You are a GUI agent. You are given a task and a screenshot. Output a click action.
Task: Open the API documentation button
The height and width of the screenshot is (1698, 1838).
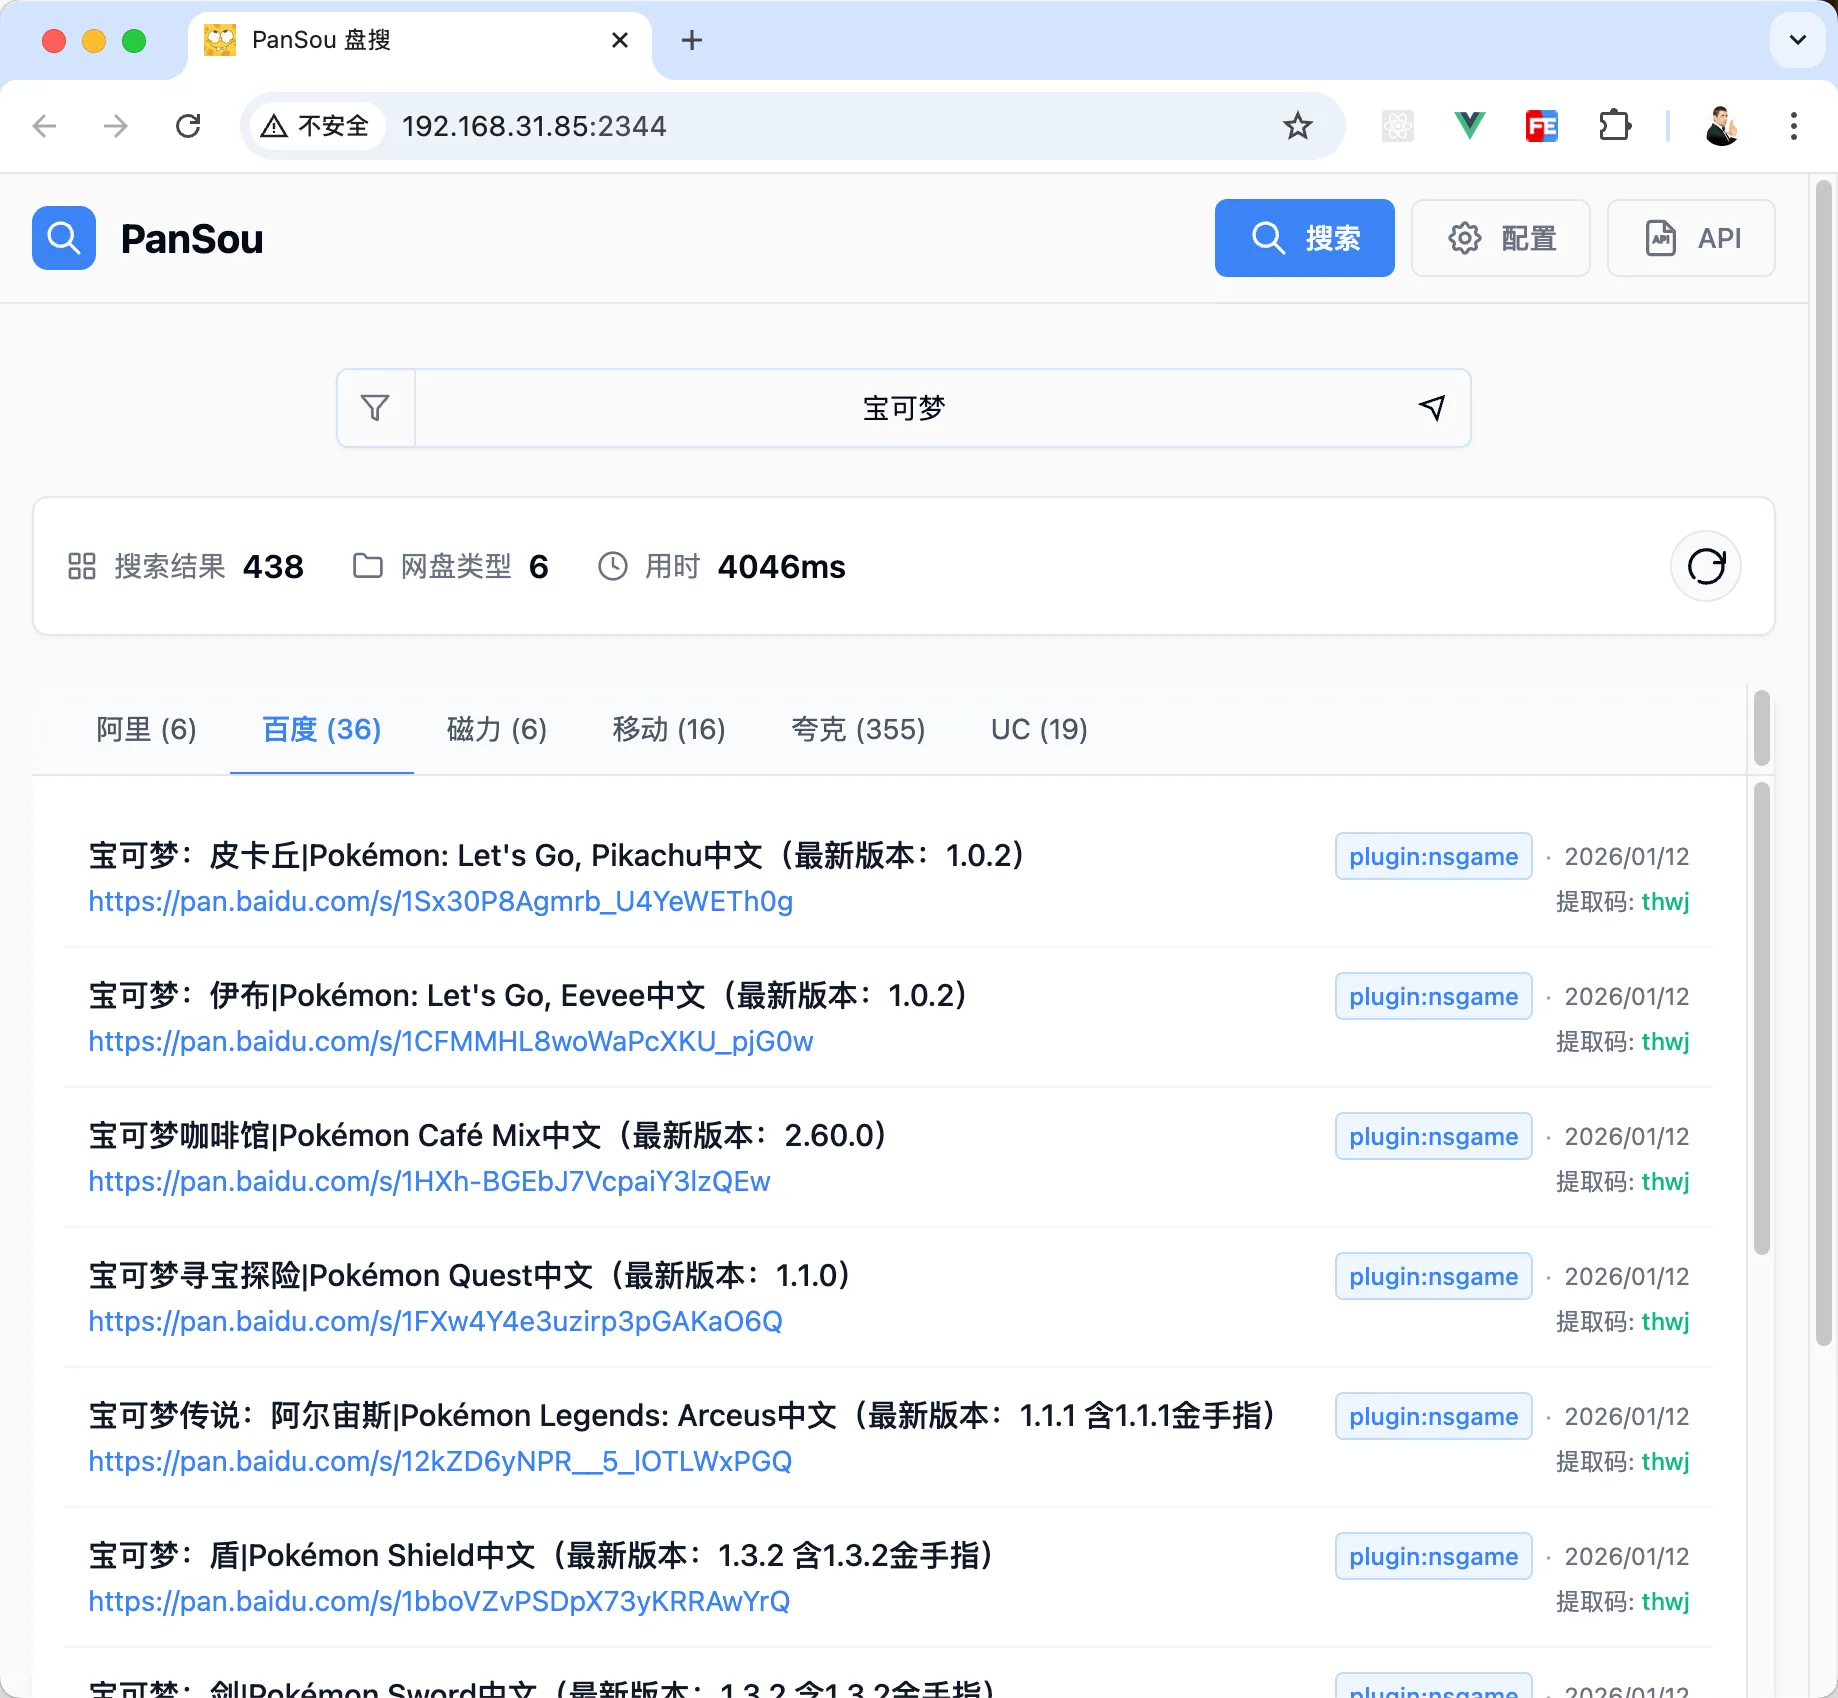click(x=1691, y=238)
